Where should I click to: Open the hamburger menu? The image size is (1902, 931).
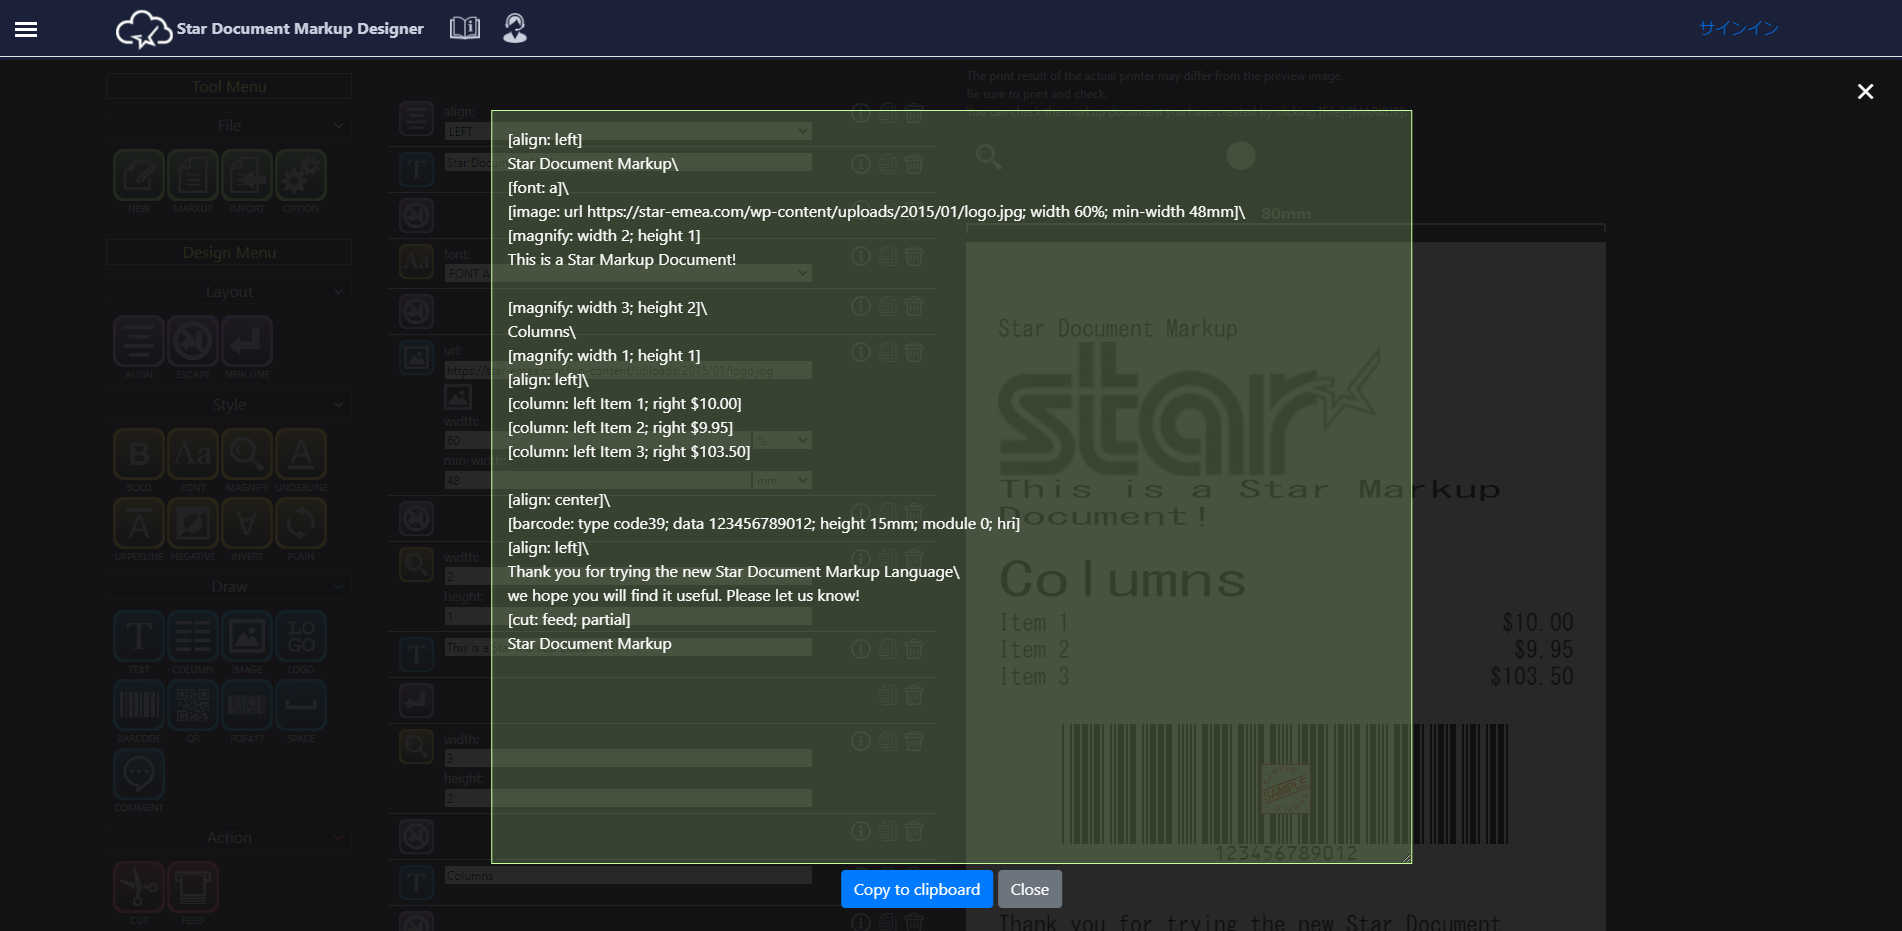point(26,29)
